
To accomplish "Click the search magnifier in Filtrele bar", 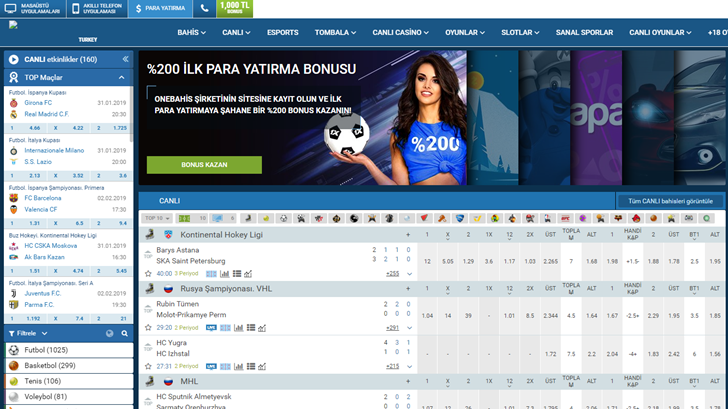I will [x=124, y=333].
